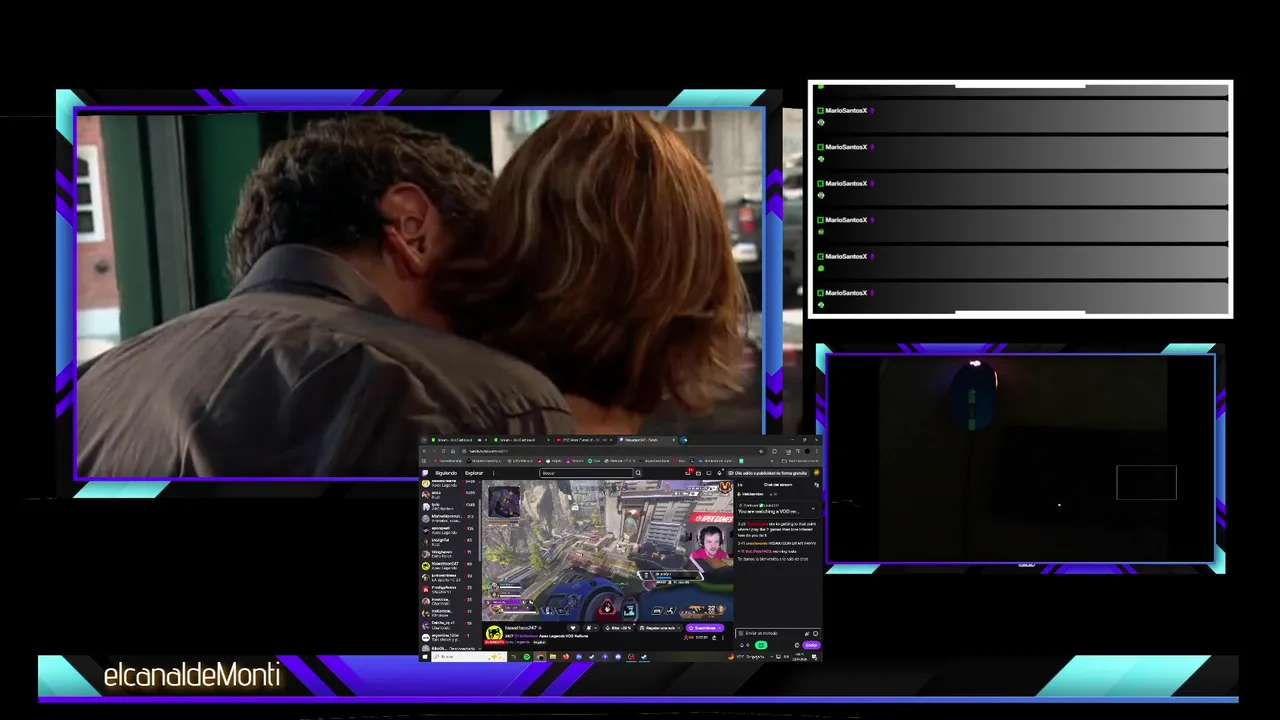Viewport: 1280px width, 720px height.
Task: Click the streamer's yellow channel avatar
Action: coord(493,634)
